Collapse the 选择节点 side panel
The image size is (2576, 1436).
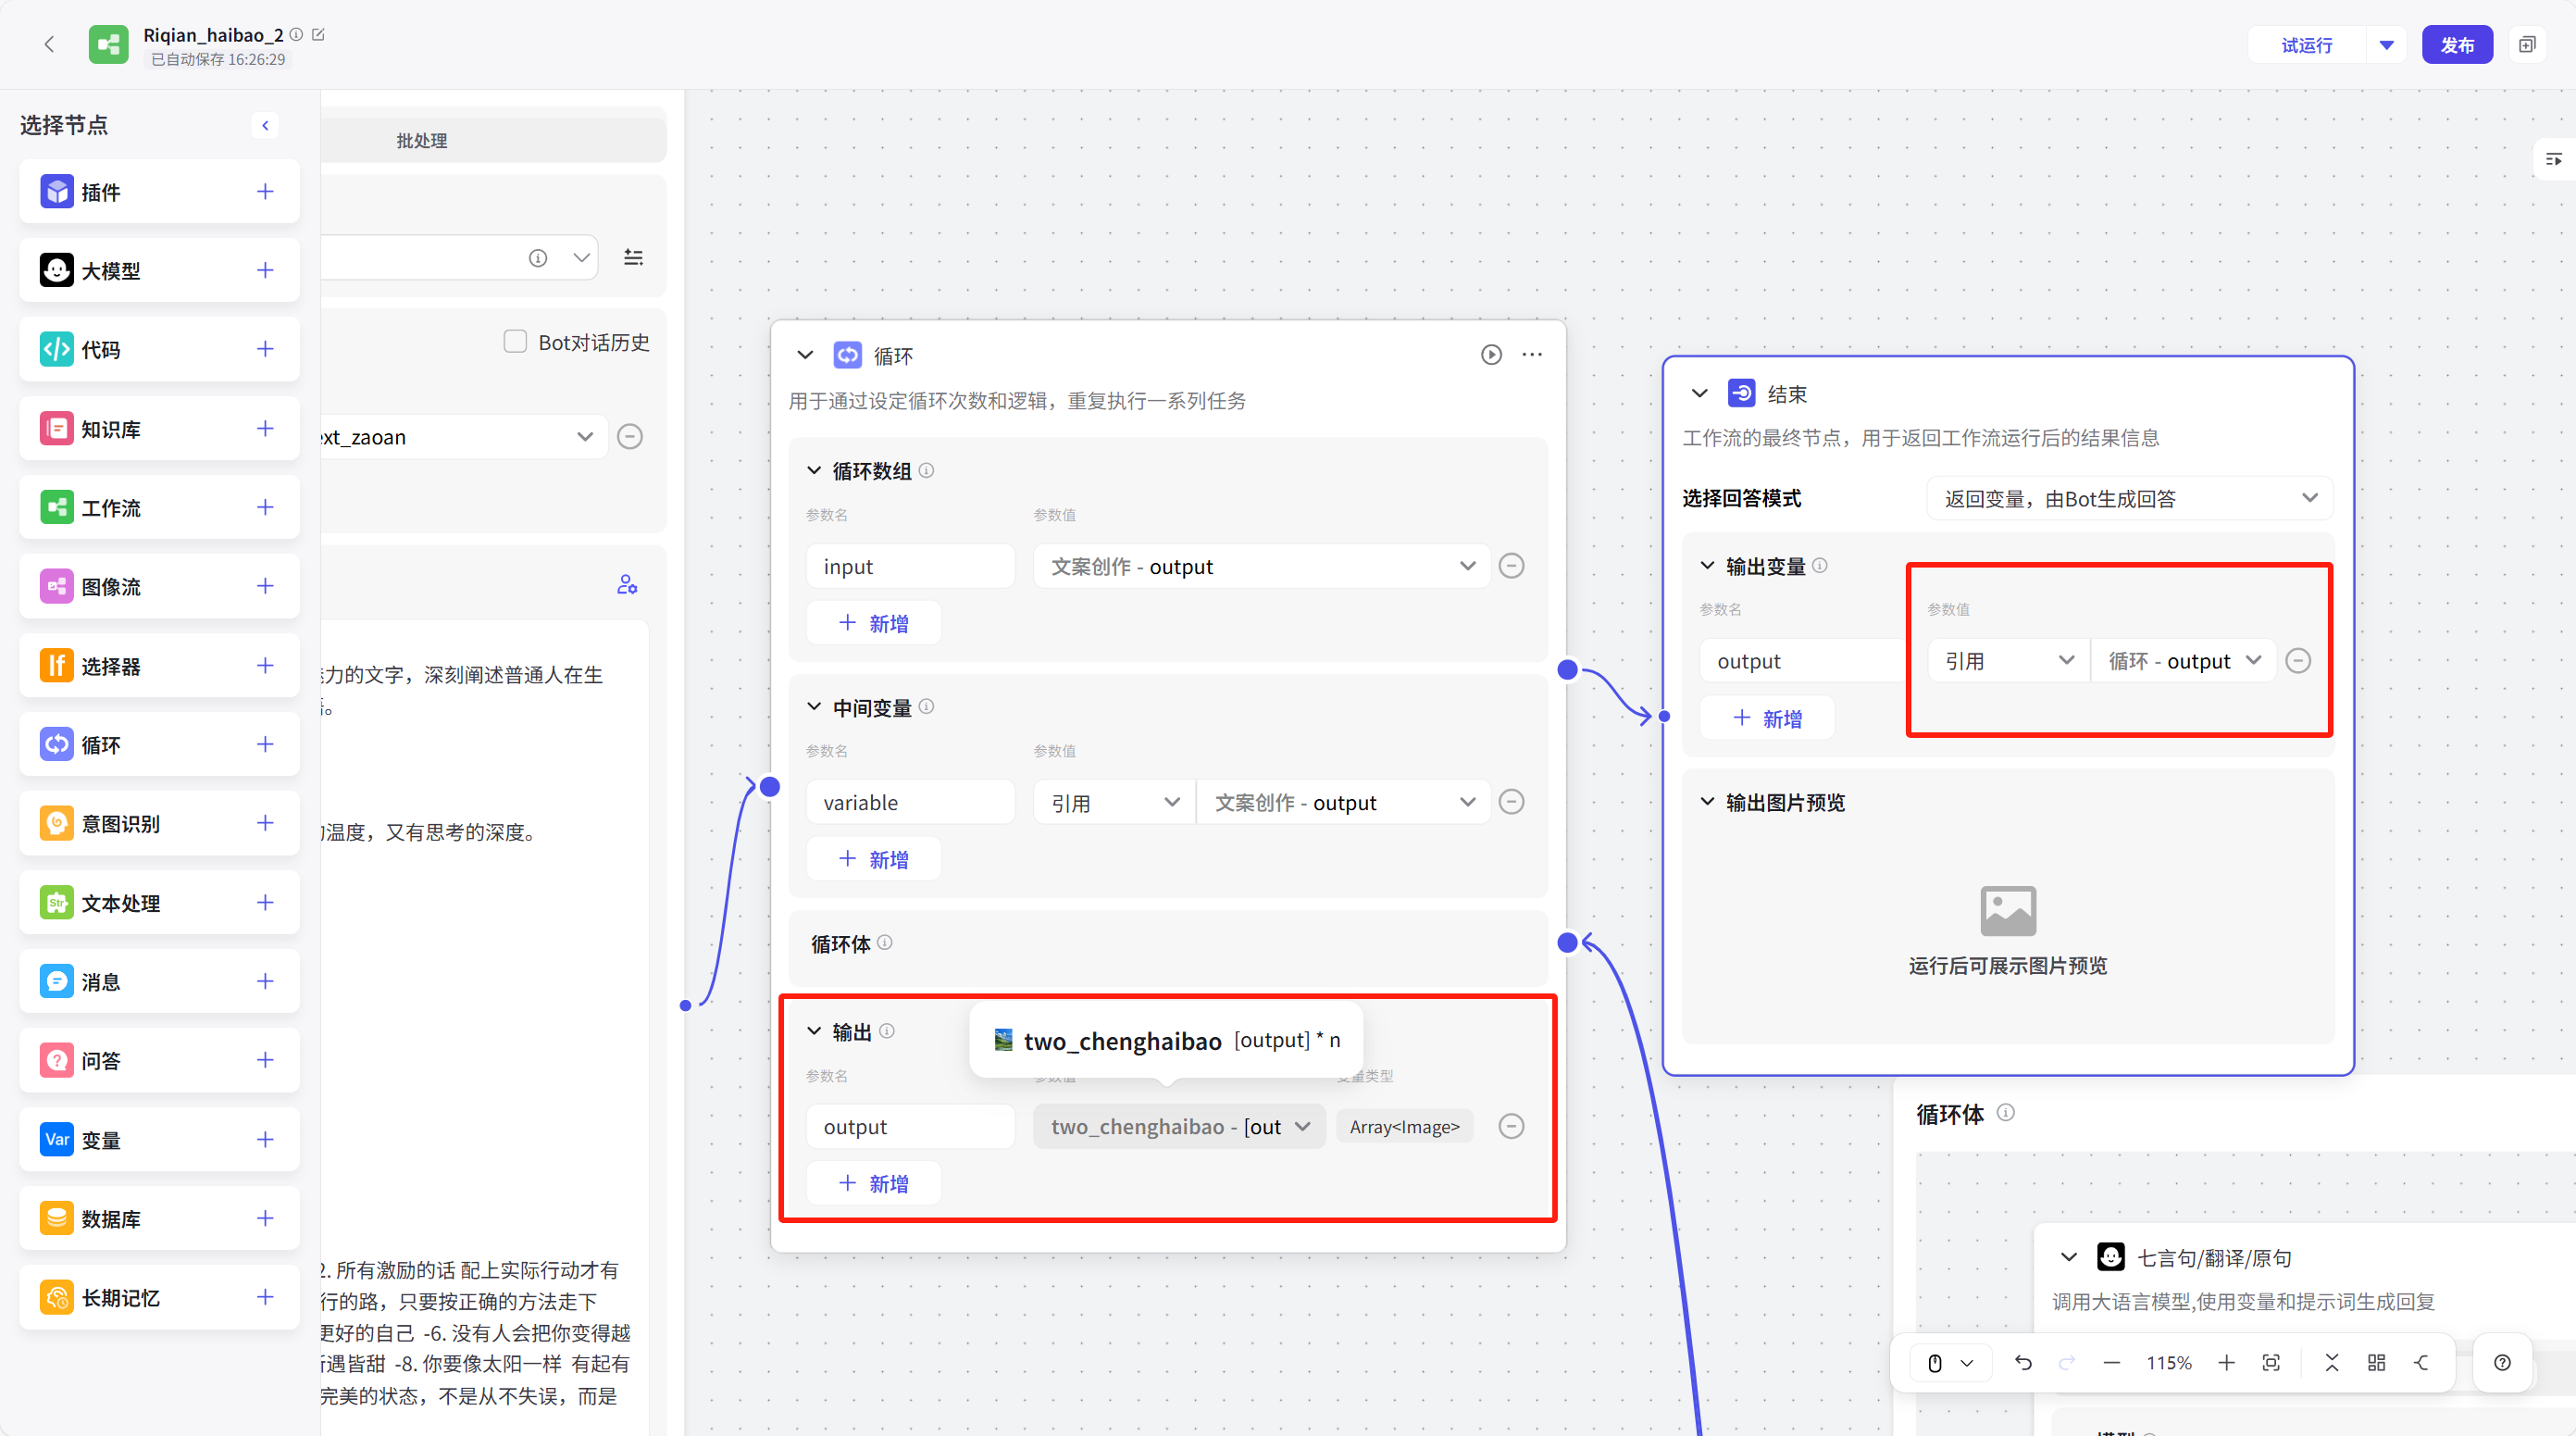pyautogui.click(x=265, y=125)
